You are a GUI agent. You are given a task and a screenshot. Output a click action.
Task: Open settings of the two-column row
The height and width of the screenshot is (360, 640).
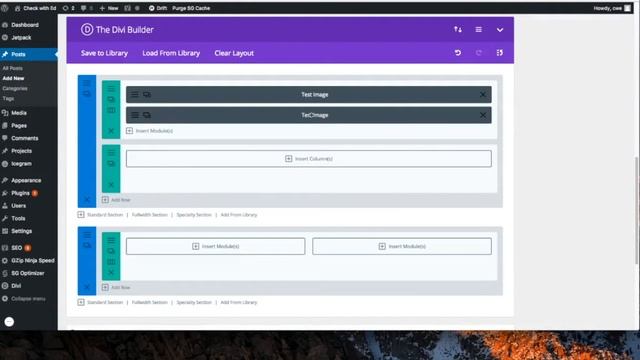tap(111, 240)
